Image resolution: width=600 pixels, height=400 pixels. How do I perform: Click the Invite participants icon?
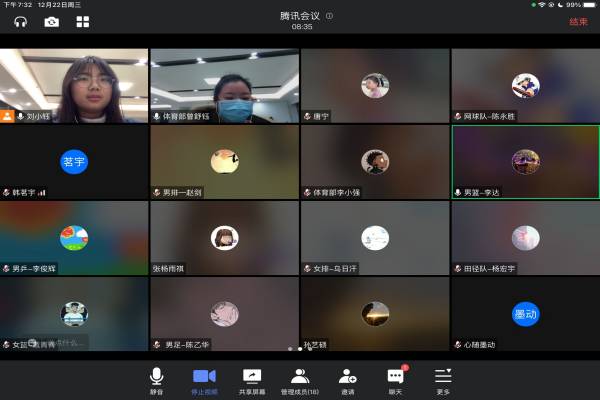point(347,378)
